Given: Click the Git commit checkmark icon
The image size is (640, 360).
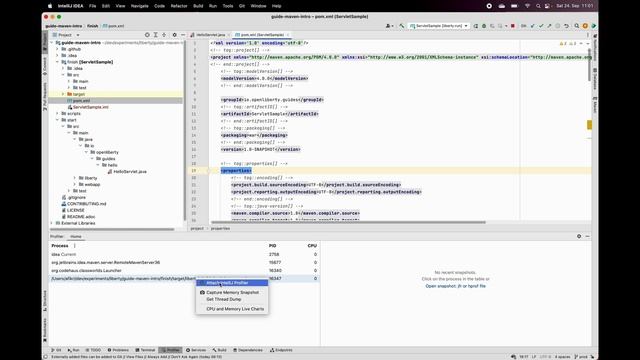Looking at the screenshot, I should tap(541, 26).
